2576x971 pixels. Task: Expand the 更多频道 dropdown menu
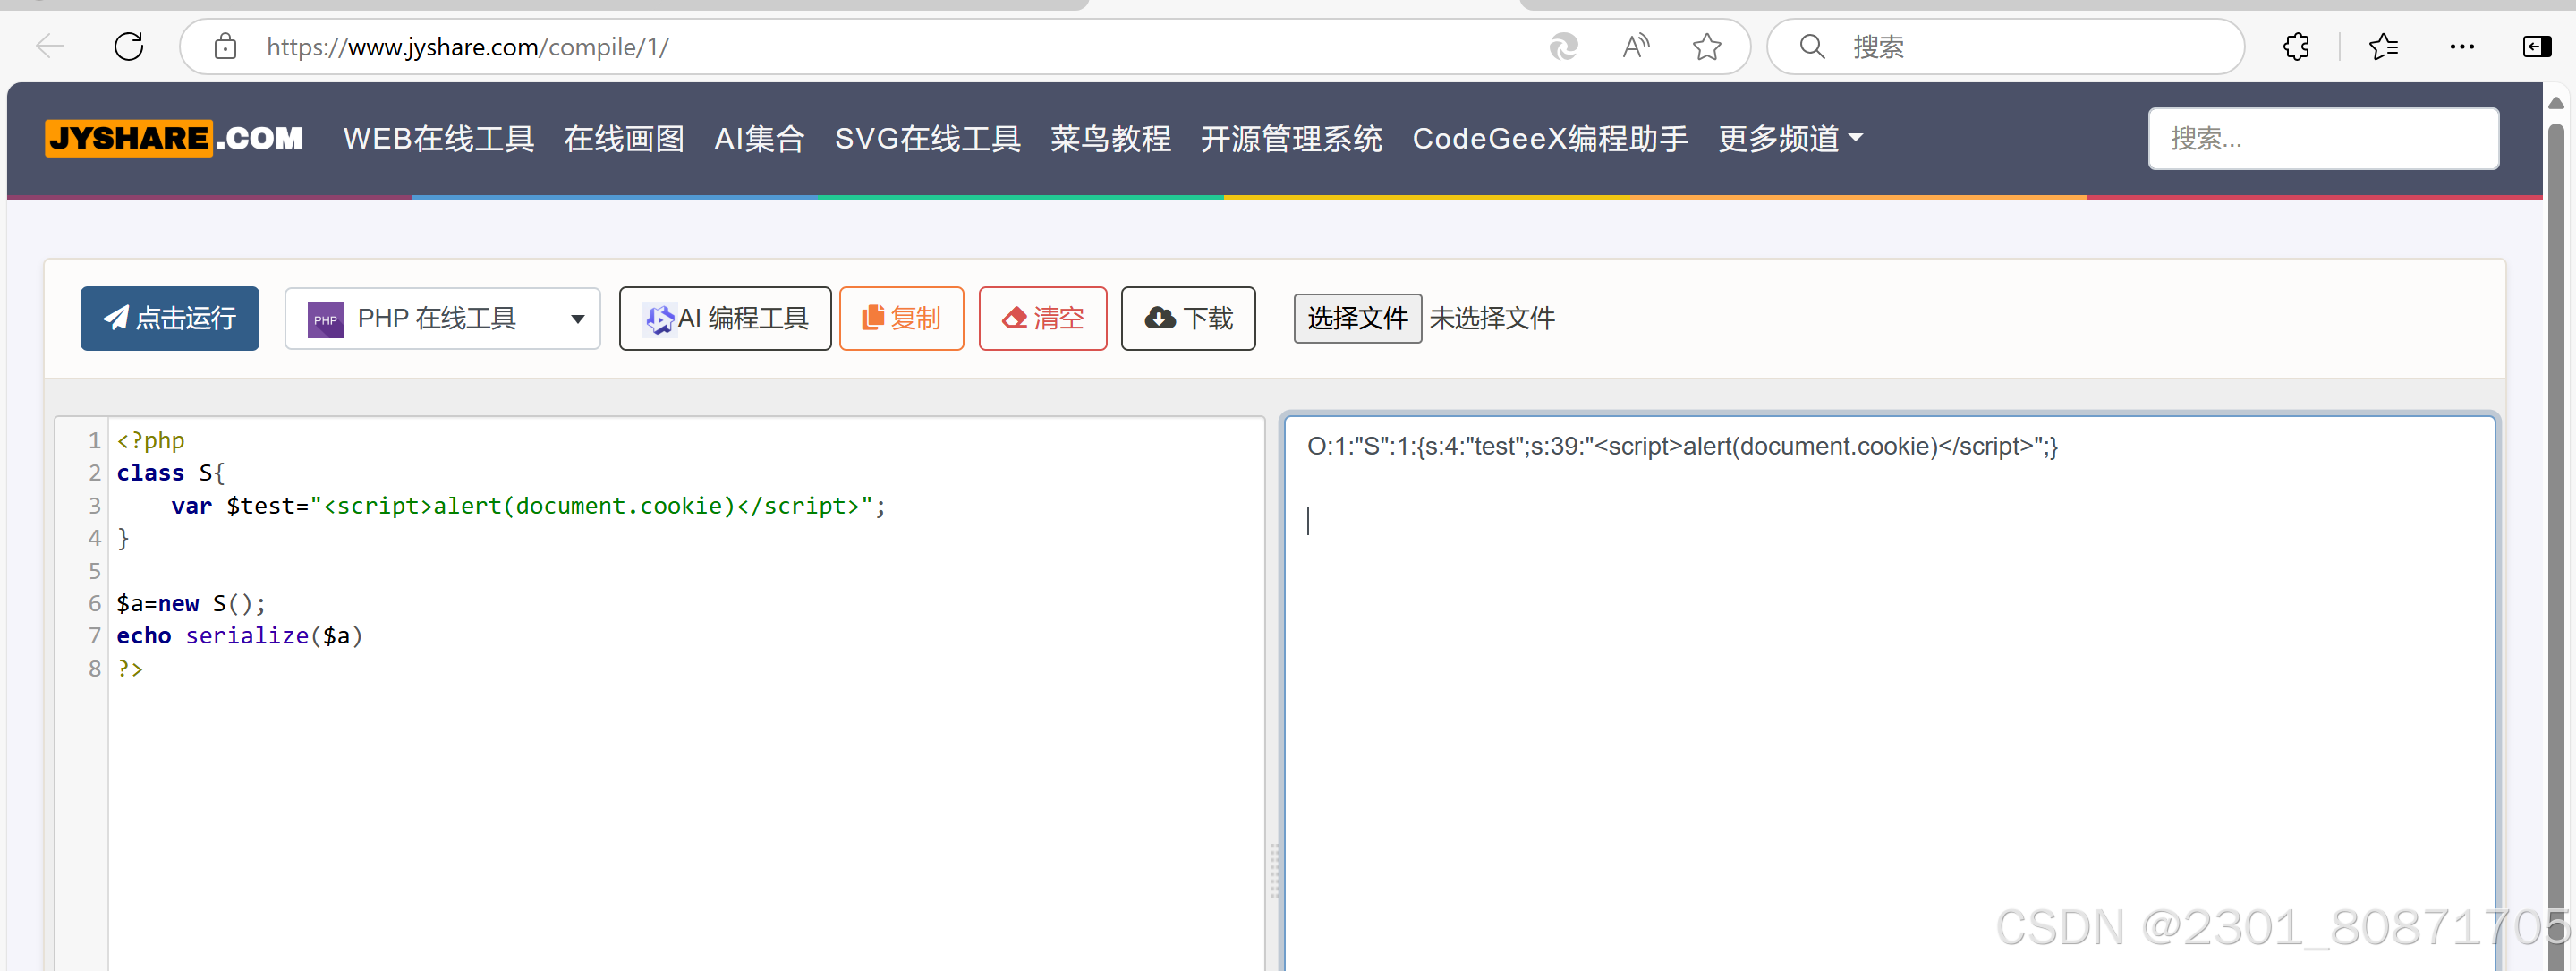pos(1789,138)
